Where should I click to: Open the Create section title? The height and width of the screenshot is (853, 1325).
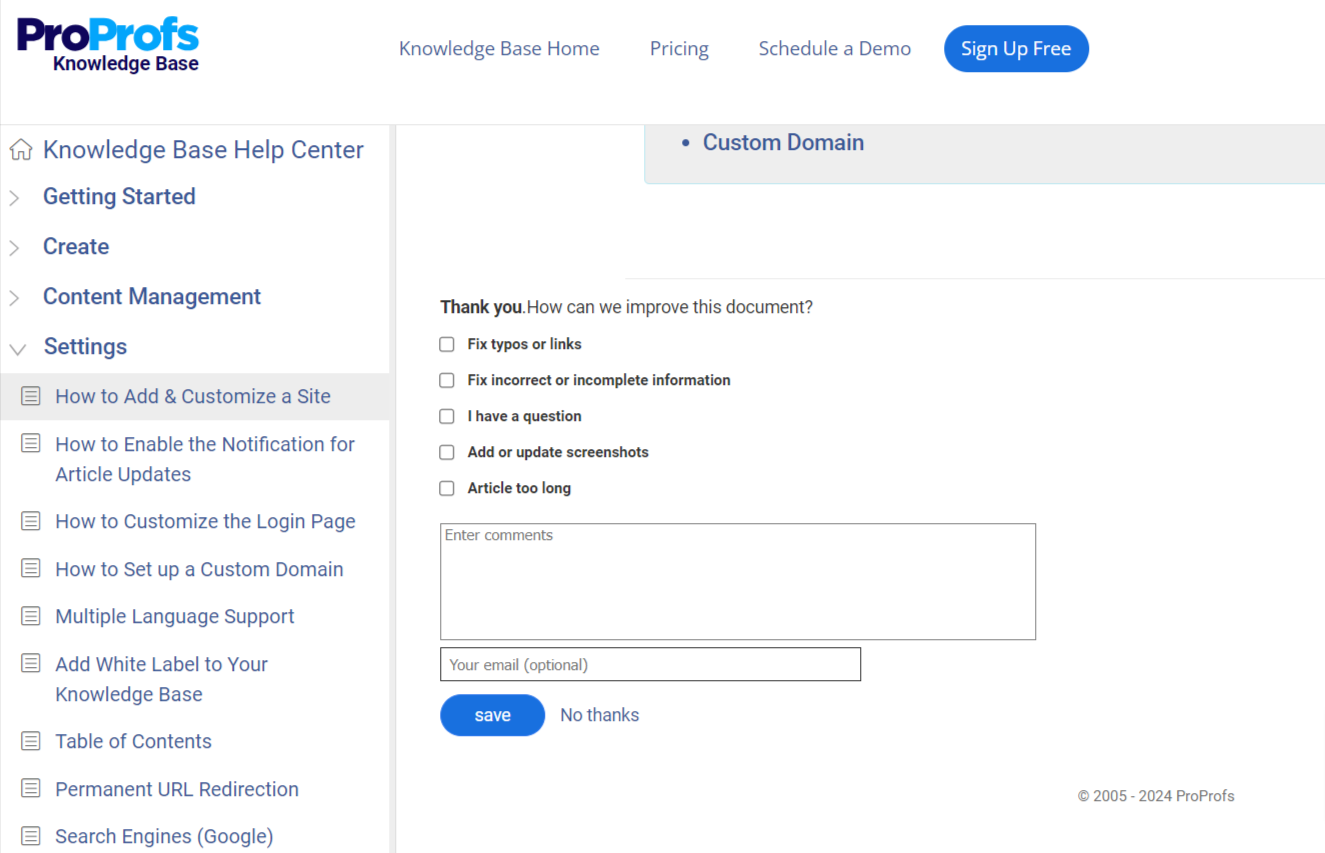pos(76,246)
